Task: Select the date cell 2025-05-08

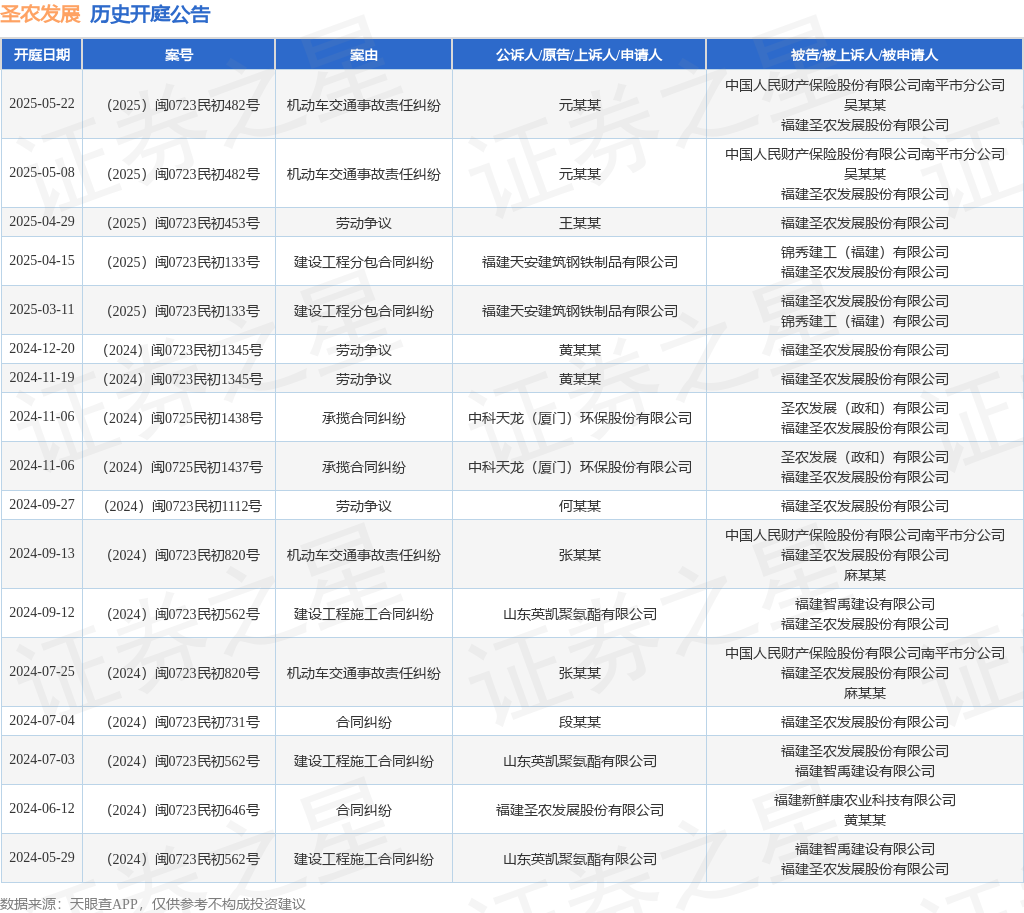Action: [42, 172]
